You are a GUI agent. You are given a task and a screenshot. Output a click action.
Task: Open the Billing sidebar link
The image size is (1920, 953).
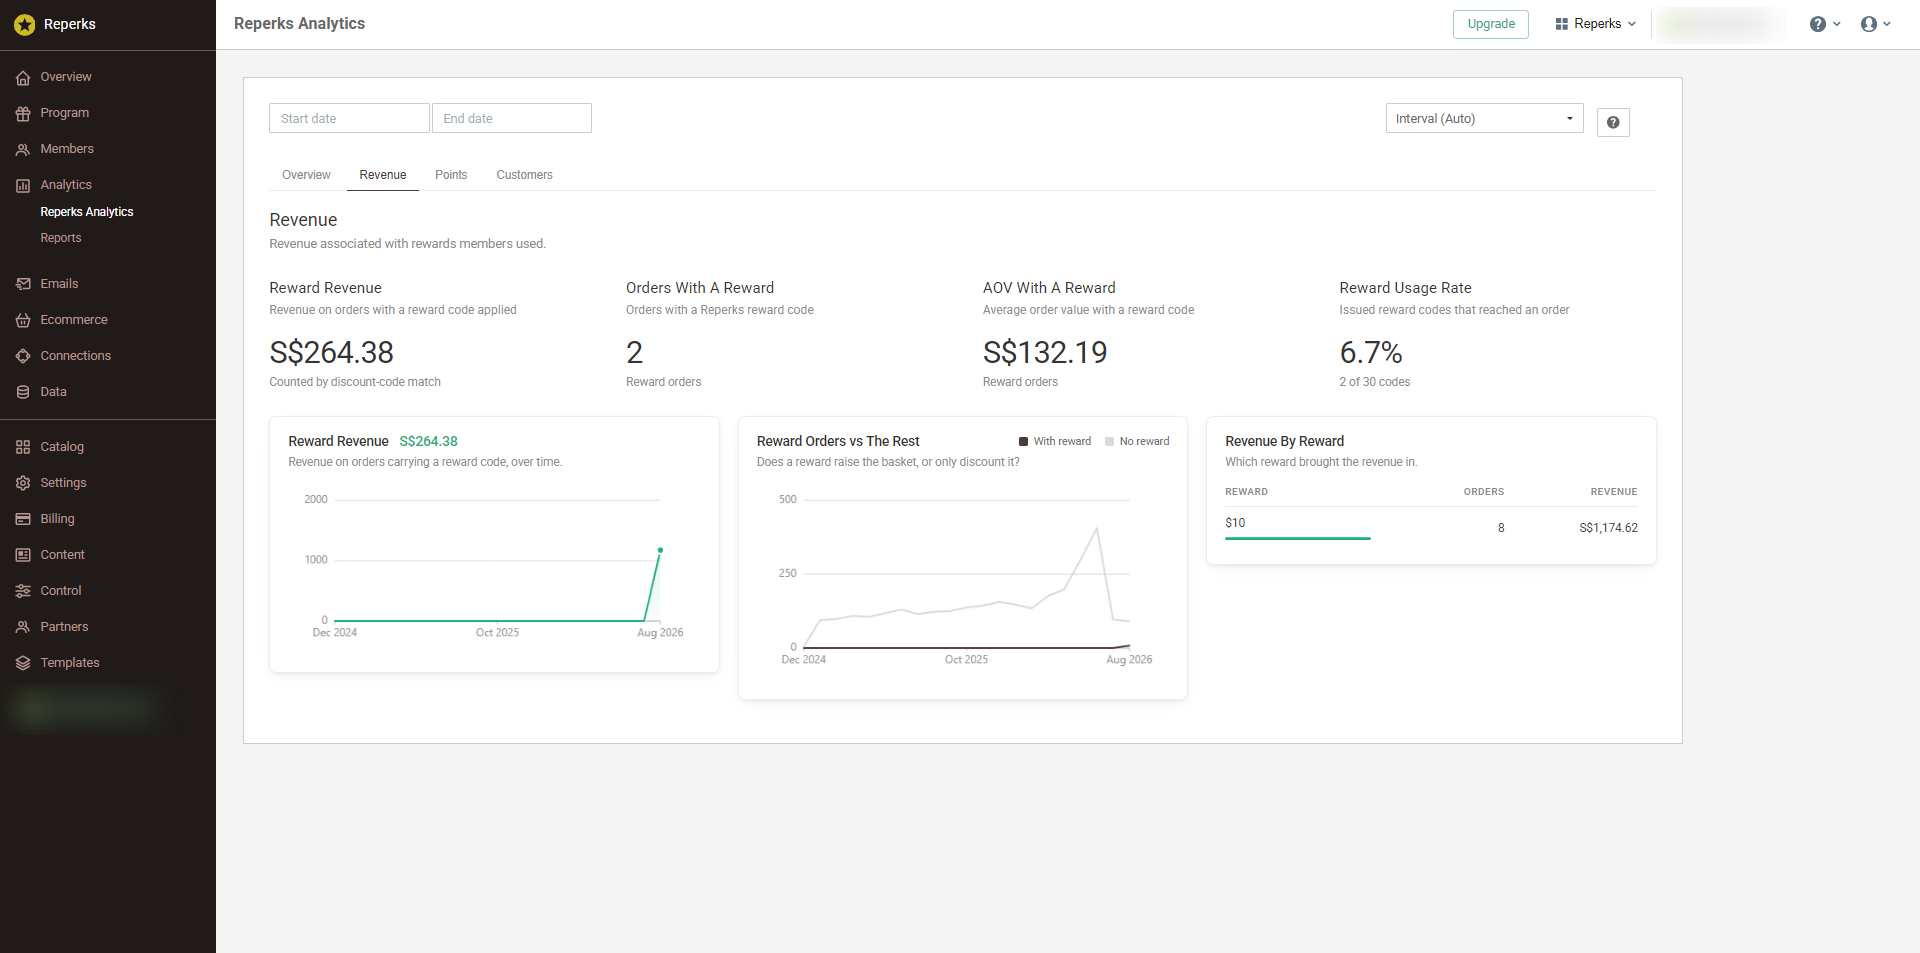(57, 519)
